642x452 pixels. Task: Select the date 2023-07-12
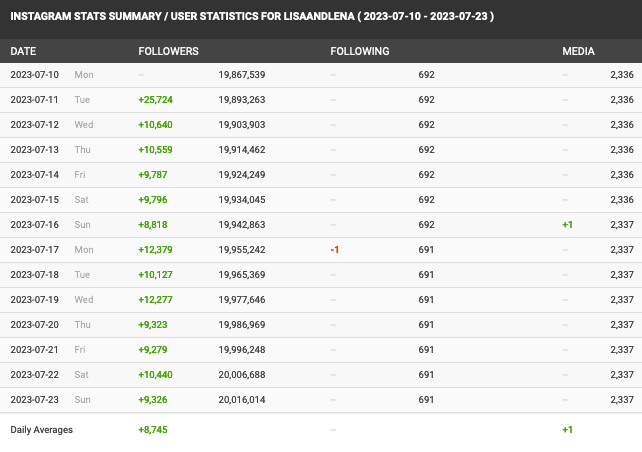click(35, 125)
